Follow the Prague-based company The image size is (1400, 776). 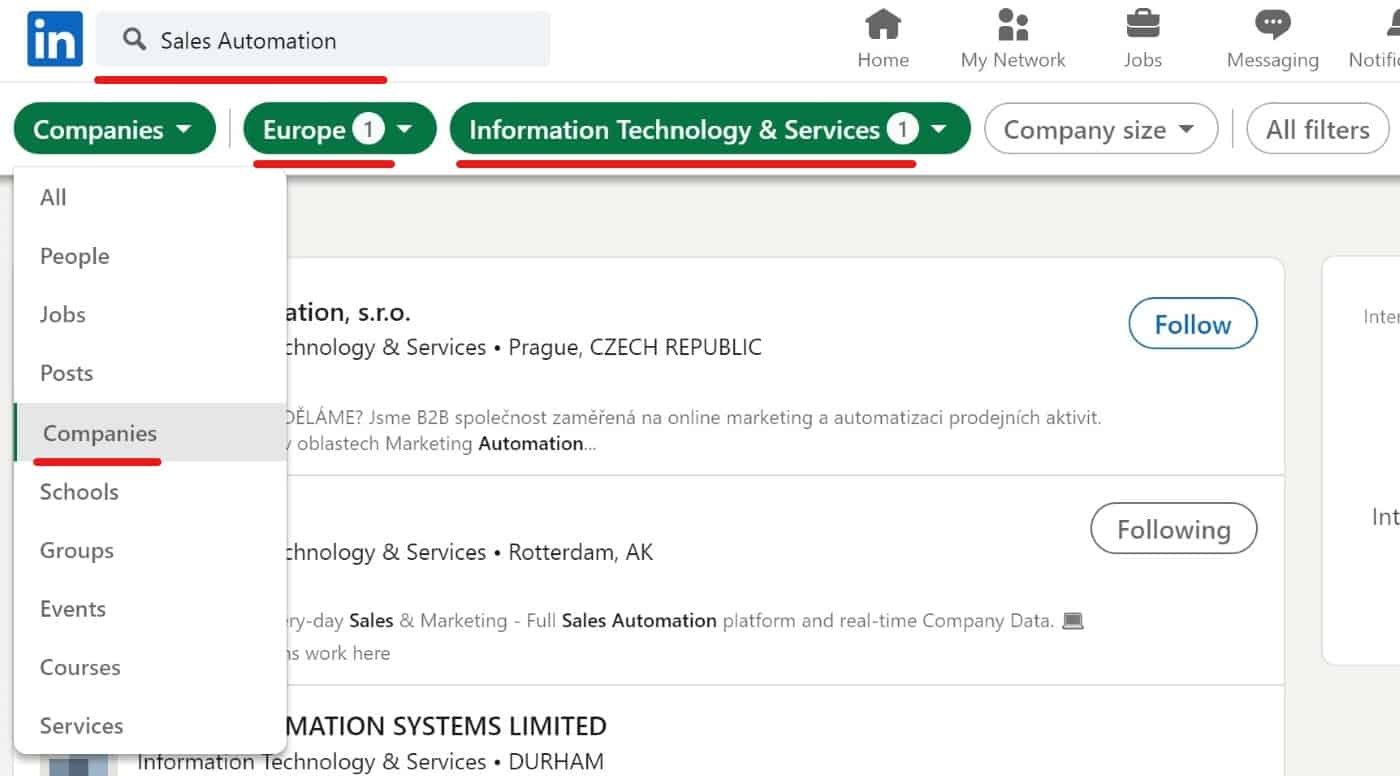1192,324
